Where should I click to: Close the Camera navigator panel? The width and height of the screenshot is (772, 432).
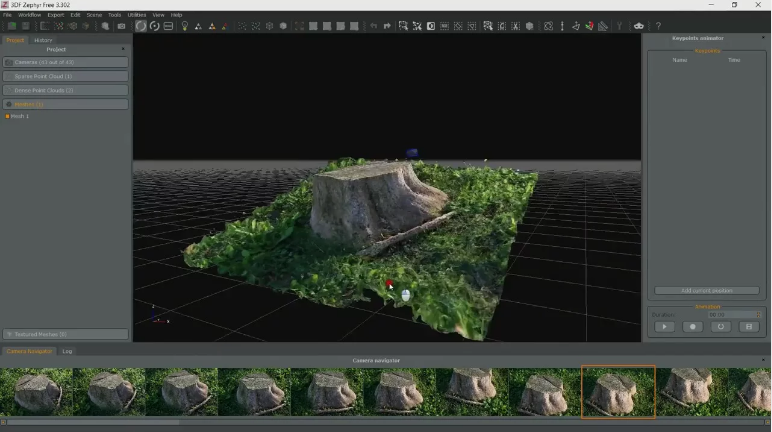pyautogui.click(x=764, y=361)
